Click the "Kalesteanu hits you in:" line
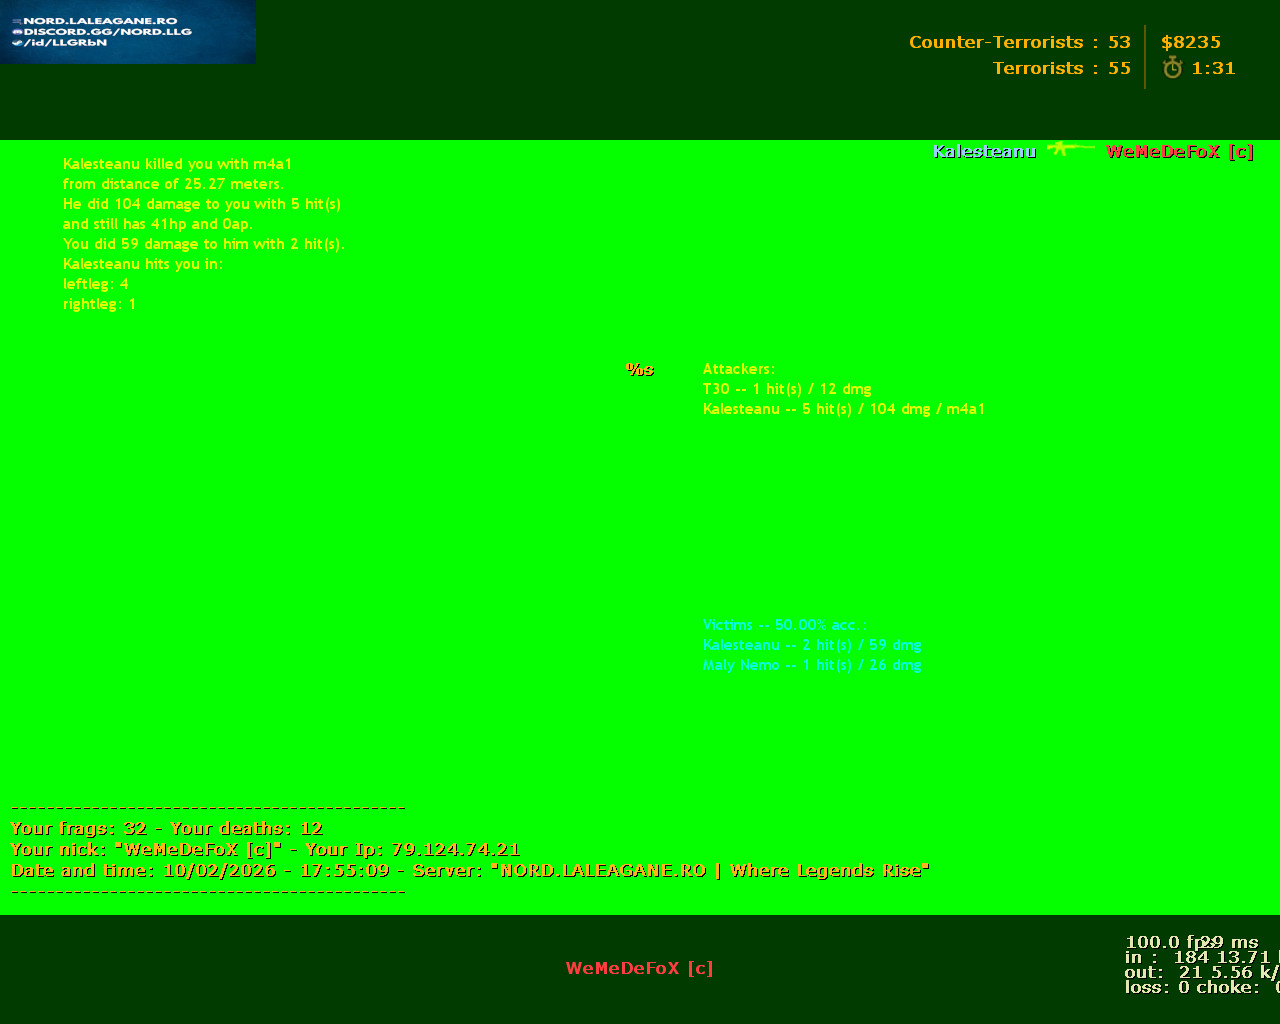Image resolution: width=1280 pixels, height=1024 pixels. (143, 264)
